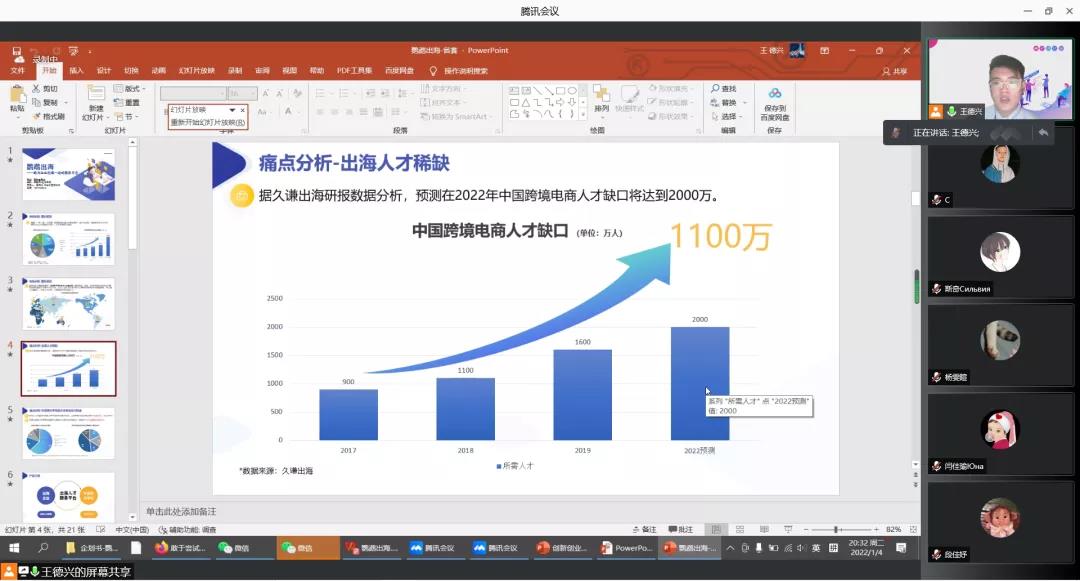Open the Arrange (排列) tool
The height and width of the screenshot is (581, 1080).
click(601, 97)
